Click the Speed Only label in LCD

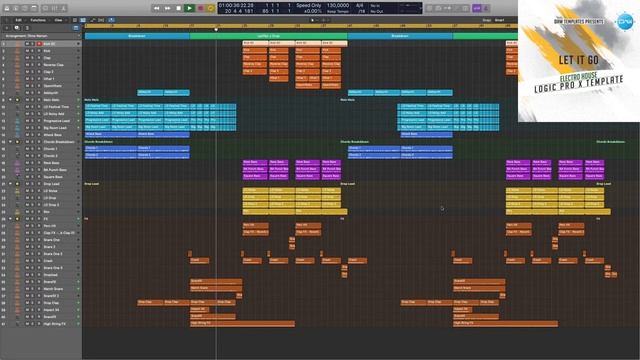coord(309,6)
